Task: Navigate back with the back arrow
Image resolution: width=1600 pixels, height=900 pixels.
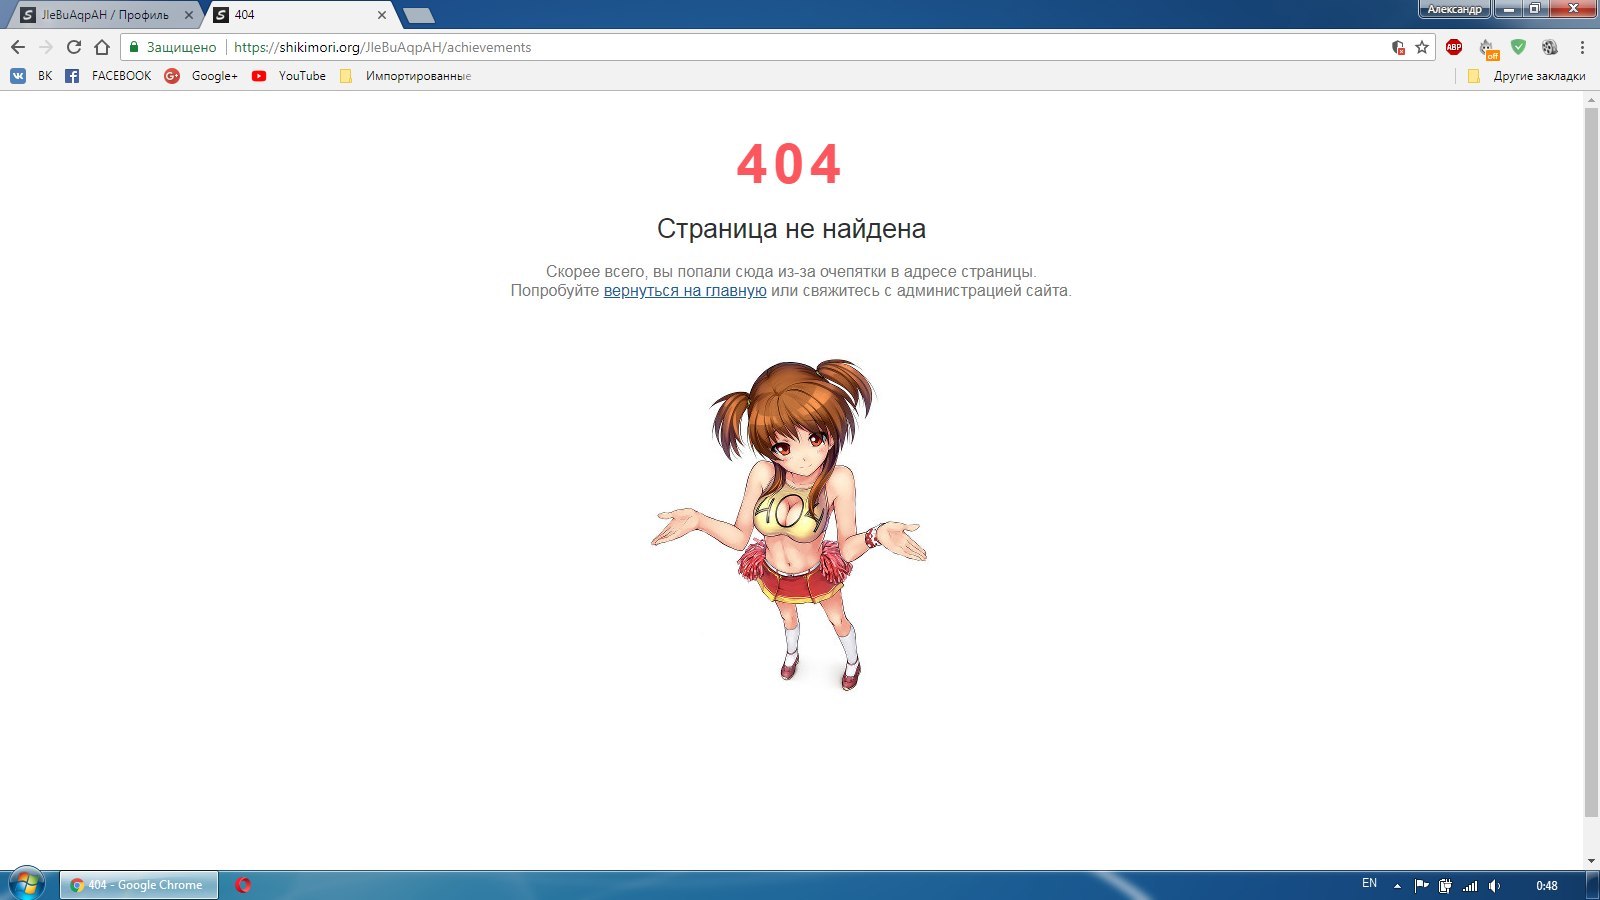Action: pyautogui.click(x=18, y=47)
